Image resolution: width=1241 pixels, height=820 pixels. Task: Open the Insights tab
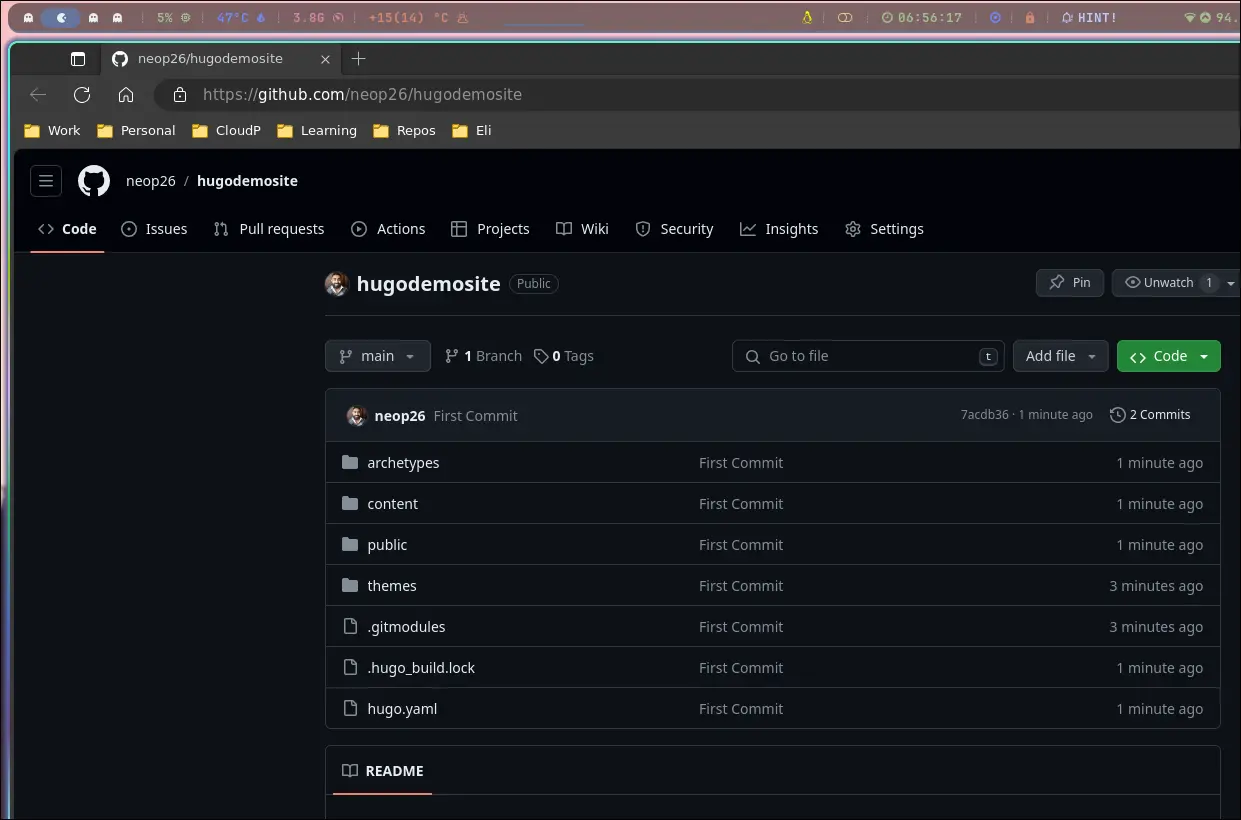779,229
